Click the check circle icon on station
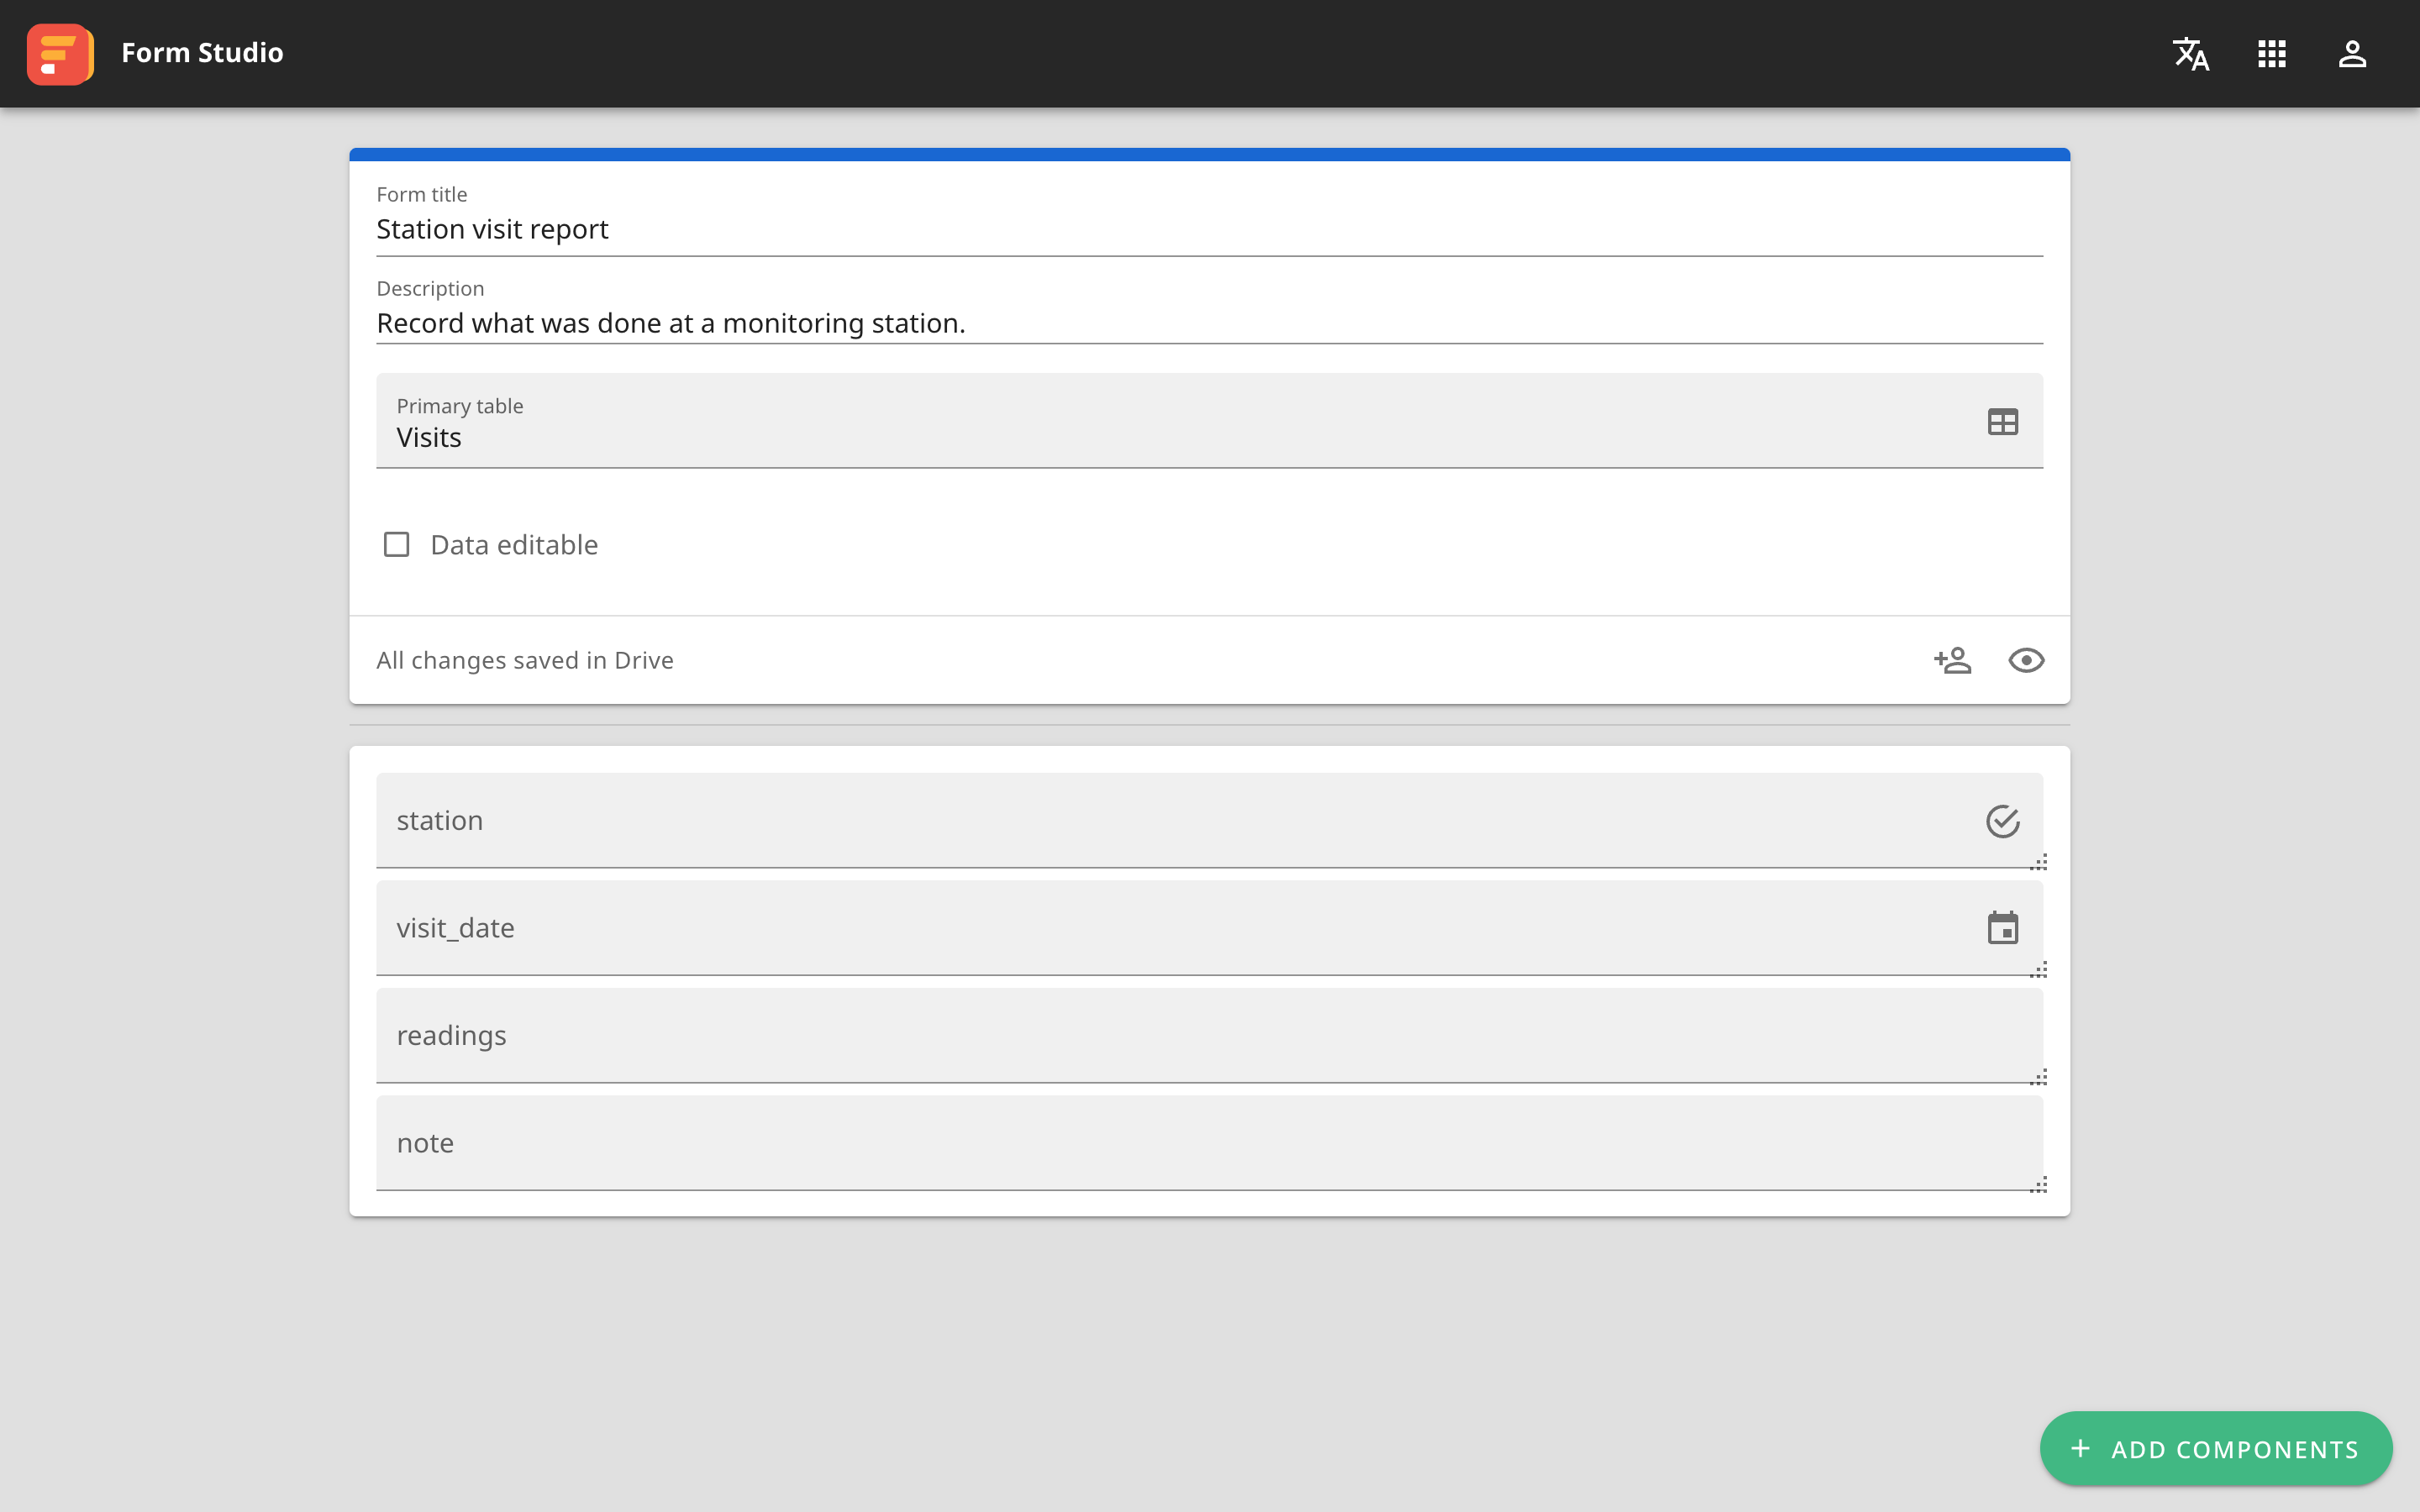The width and height of the screenshot is (2420, 1512). coord(2003,821)
